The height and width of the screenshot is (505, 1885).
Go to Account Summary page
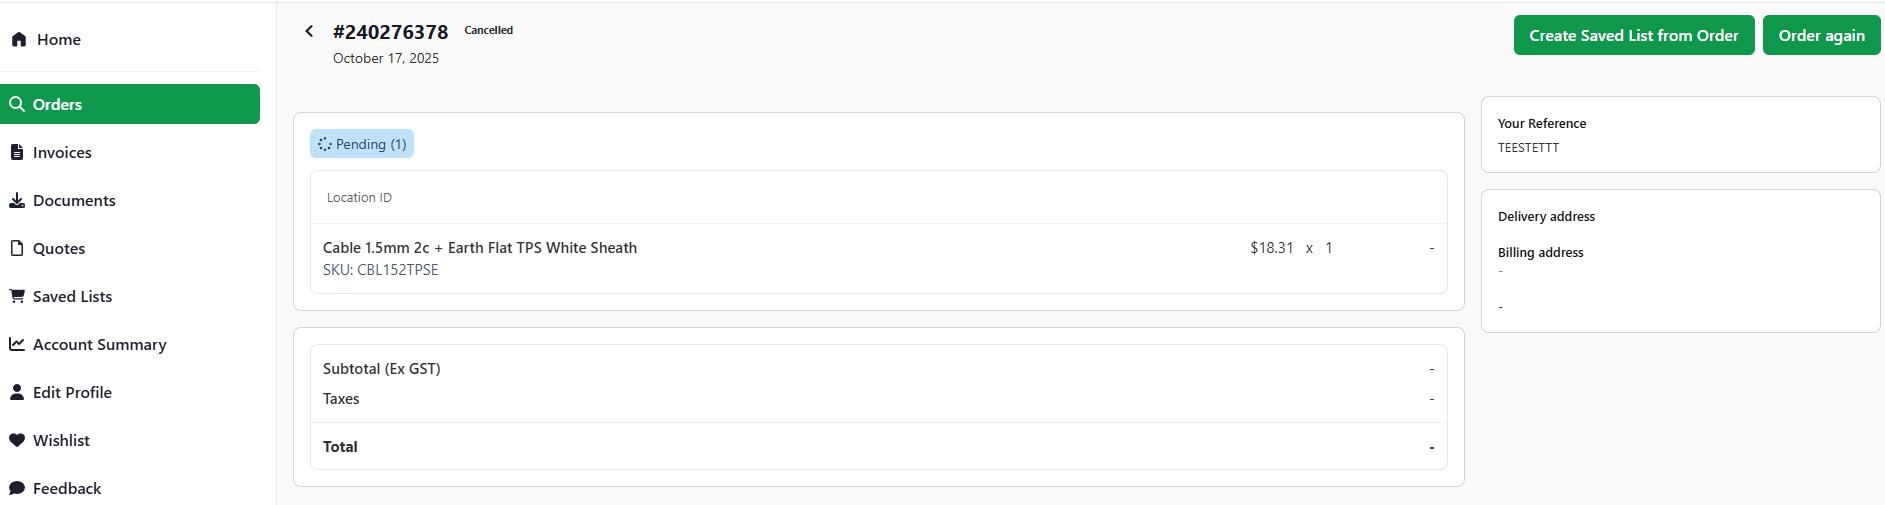pyautogui.click(x=99, y=344)
